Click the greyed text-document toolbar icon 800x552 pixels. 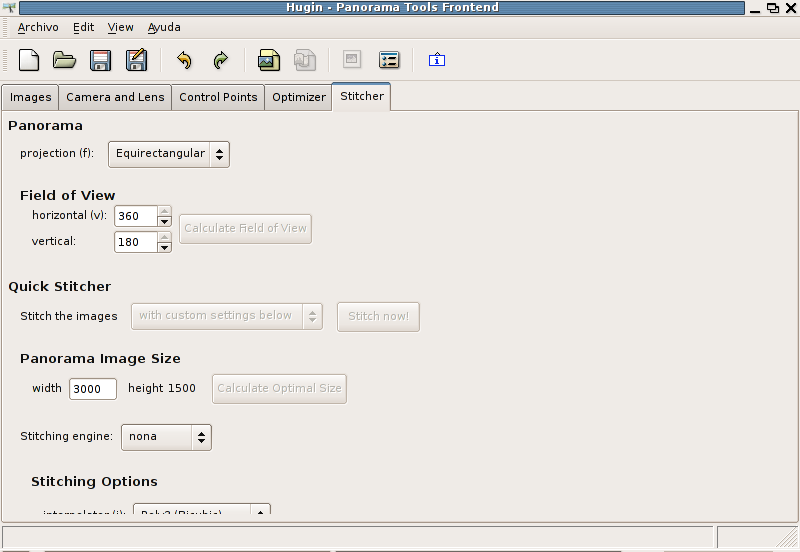point(305,60)
